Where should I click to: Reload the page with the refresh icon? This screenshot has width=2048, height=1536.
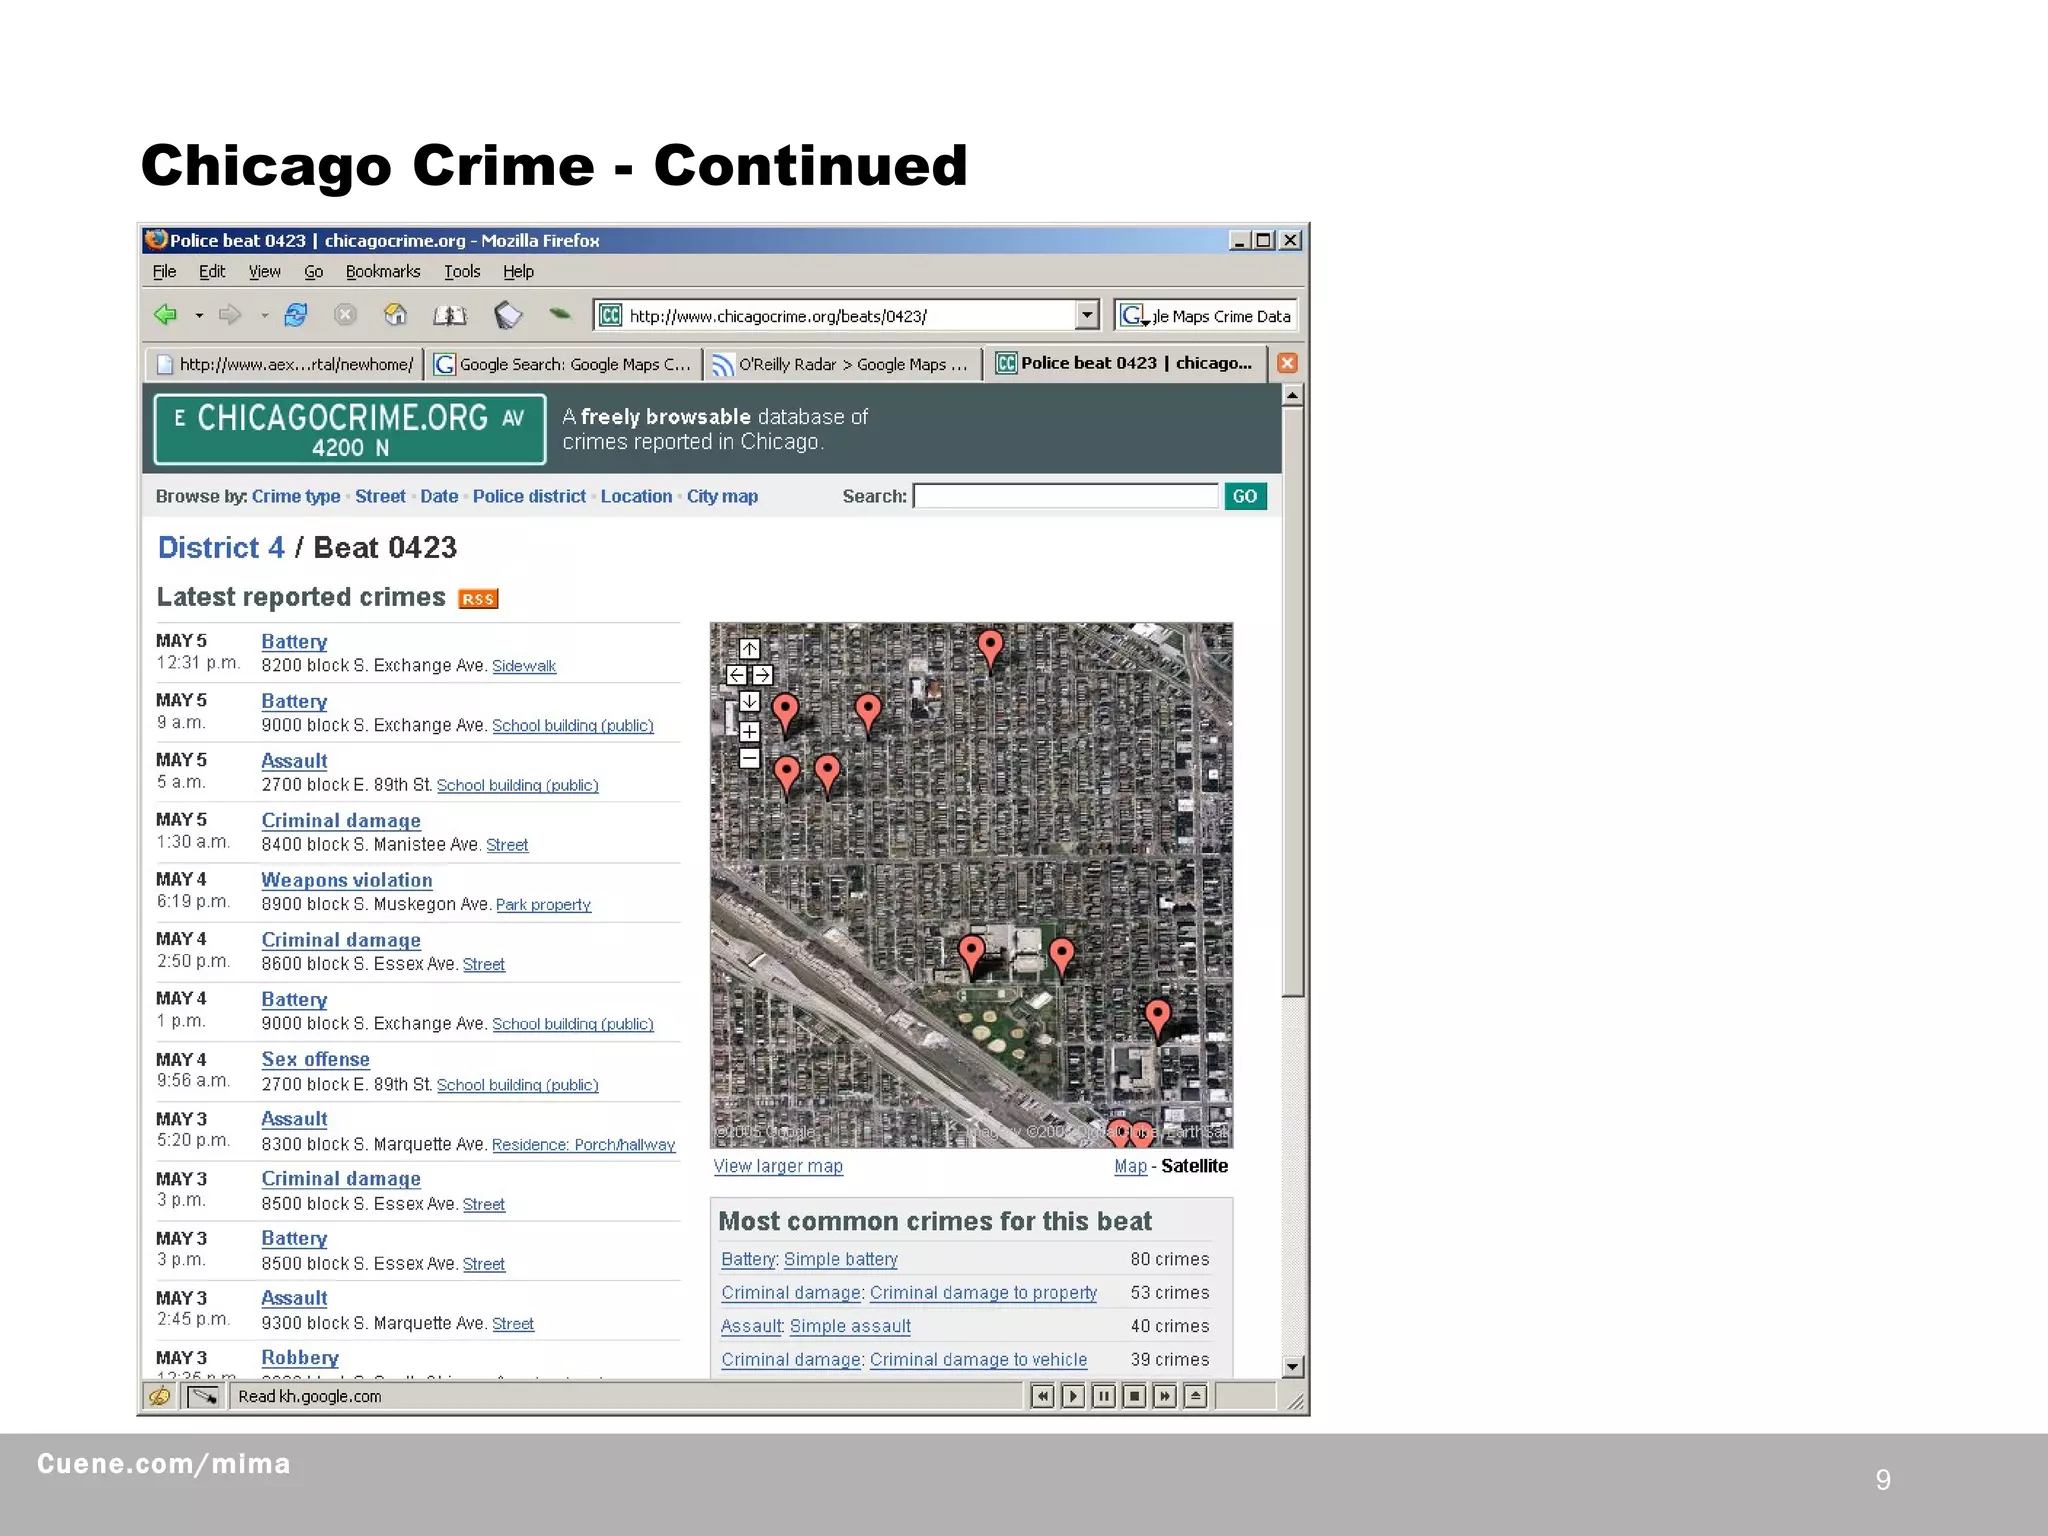(x=295, y=315)
